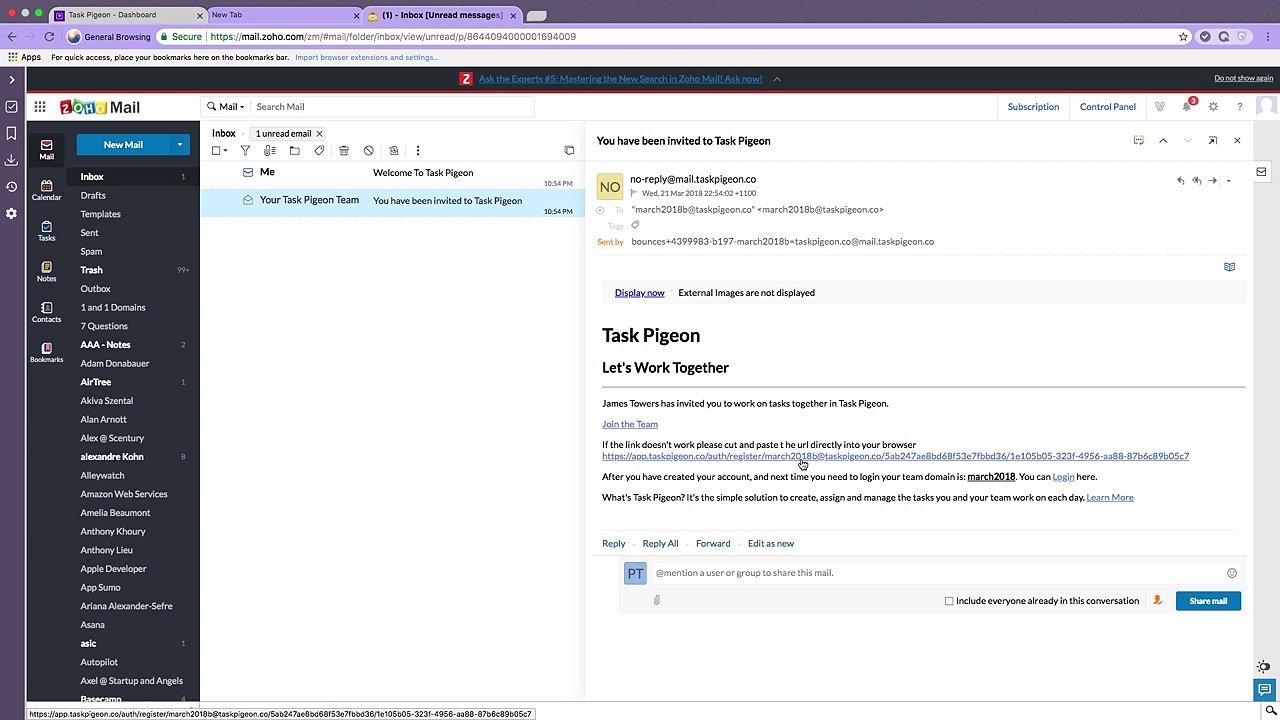The image size is (1280, 720).
Task: Toggle read status of the Me email
Action: tap(248, 172)
